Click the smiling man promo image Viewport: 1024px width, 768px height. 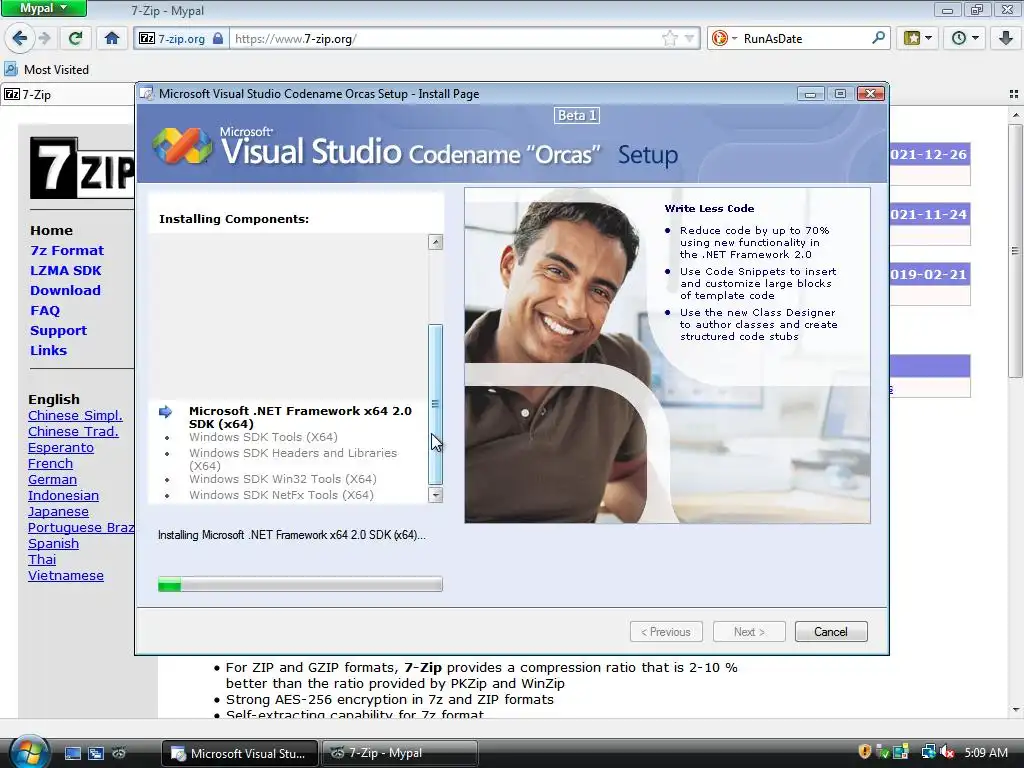[667, 355]
